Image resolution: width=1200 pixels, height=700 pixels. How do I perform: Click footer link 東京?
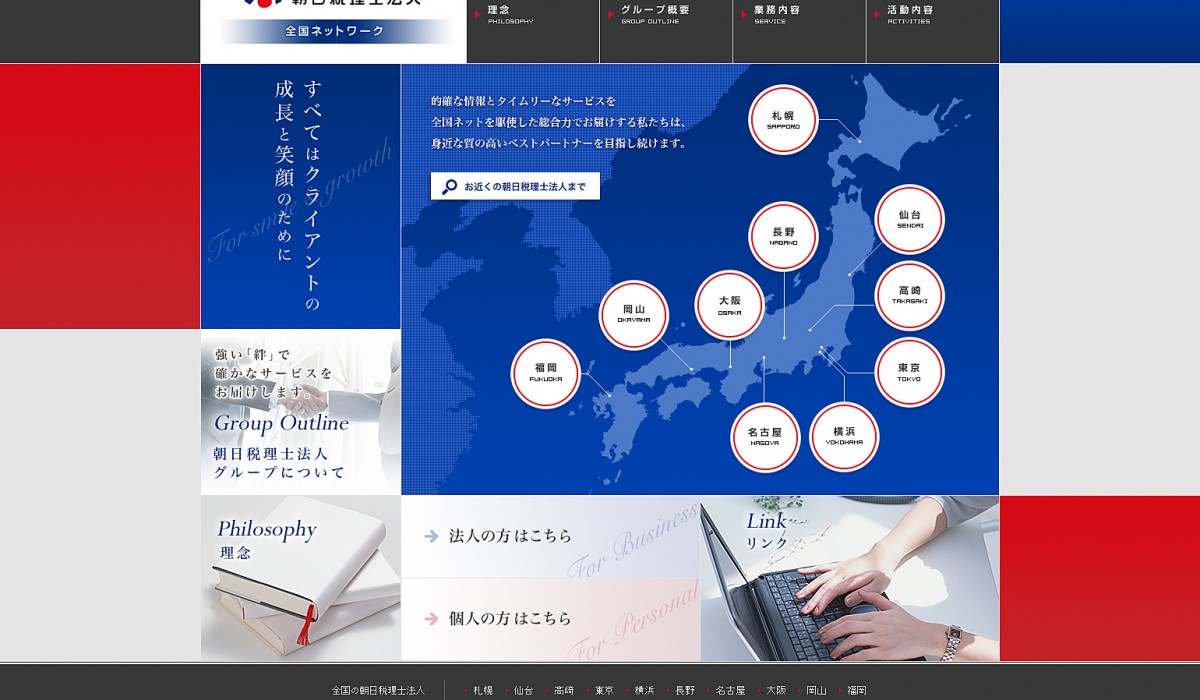click(604, 690)
